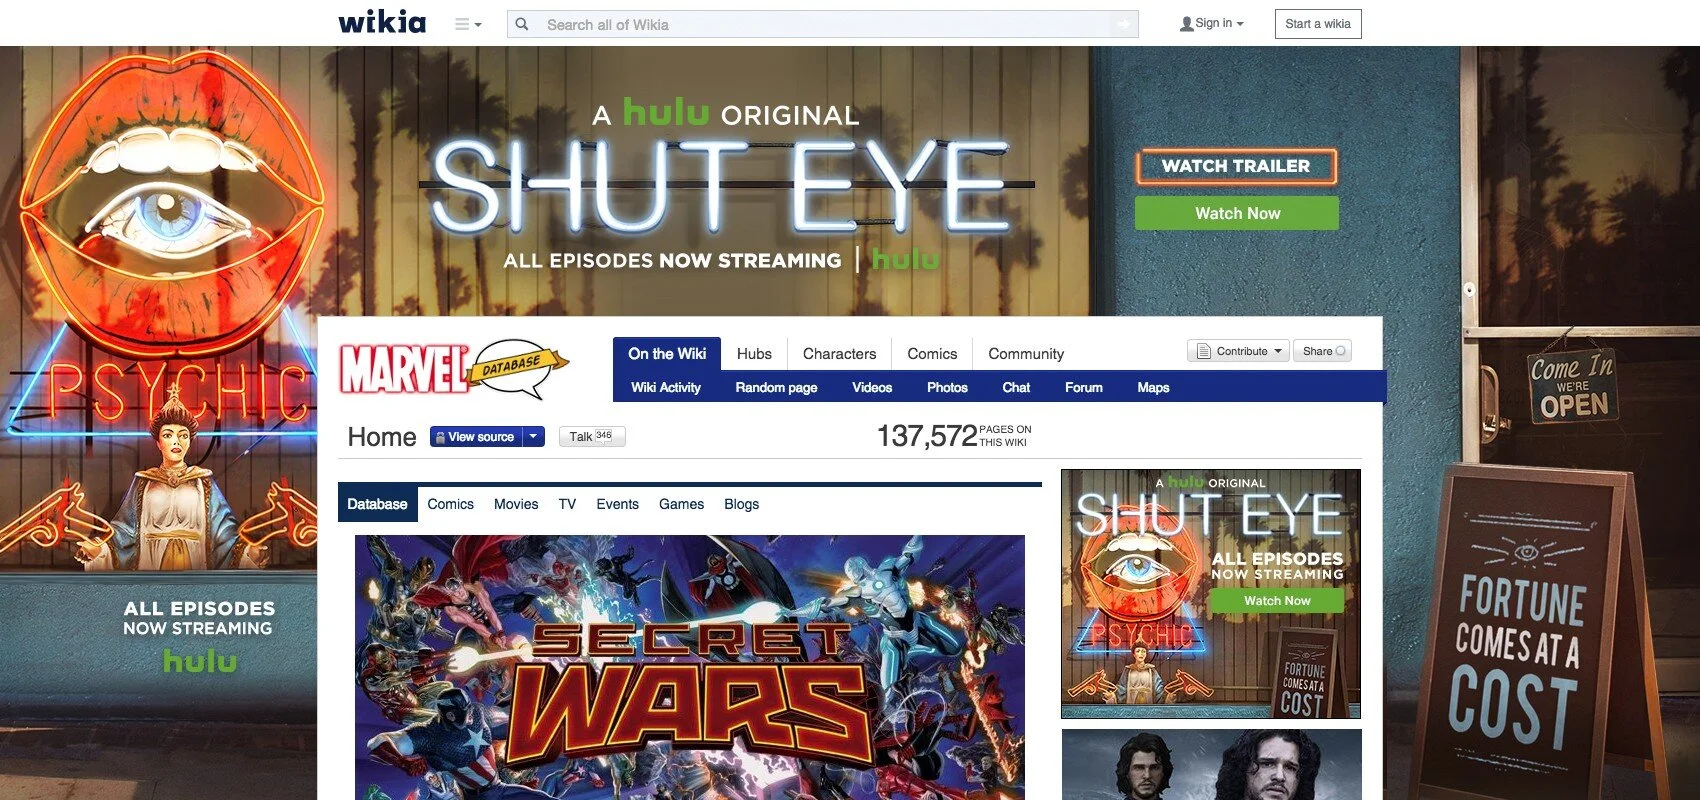Image resolution: width=1700 pixels, height=800 pixels.
Task: Select the Database content tab
Action: (377, 504)
